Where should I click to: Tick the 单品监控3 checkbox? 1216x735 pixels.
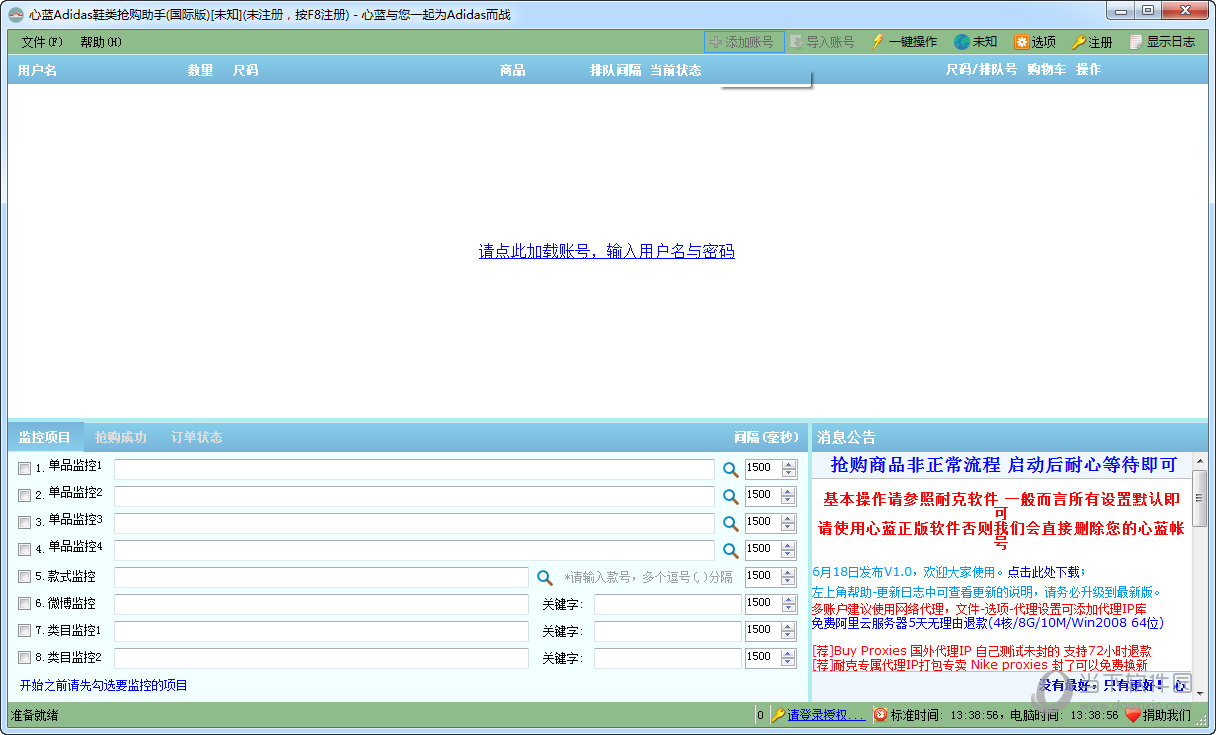[24, 522]
